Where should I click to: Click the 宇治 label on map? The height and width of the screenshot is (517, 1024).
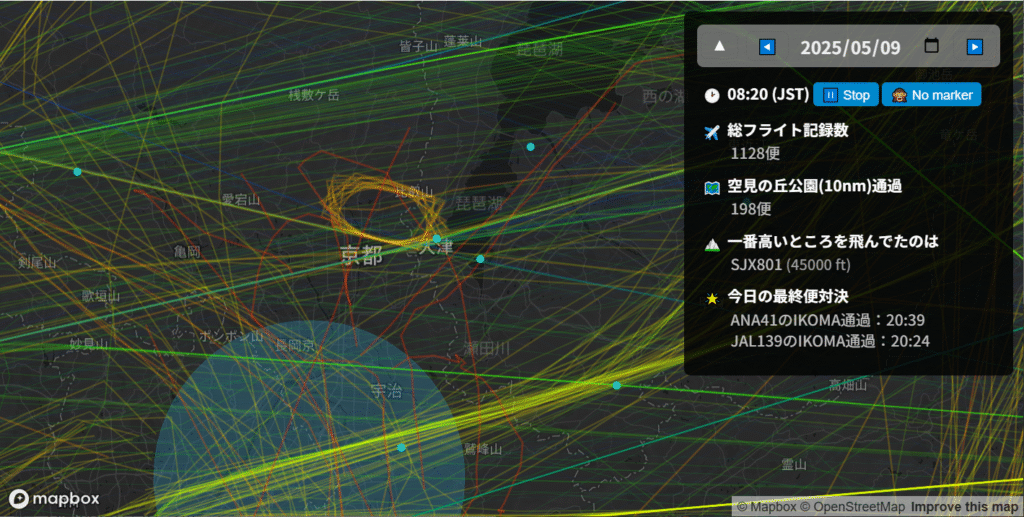click(386, 391)
